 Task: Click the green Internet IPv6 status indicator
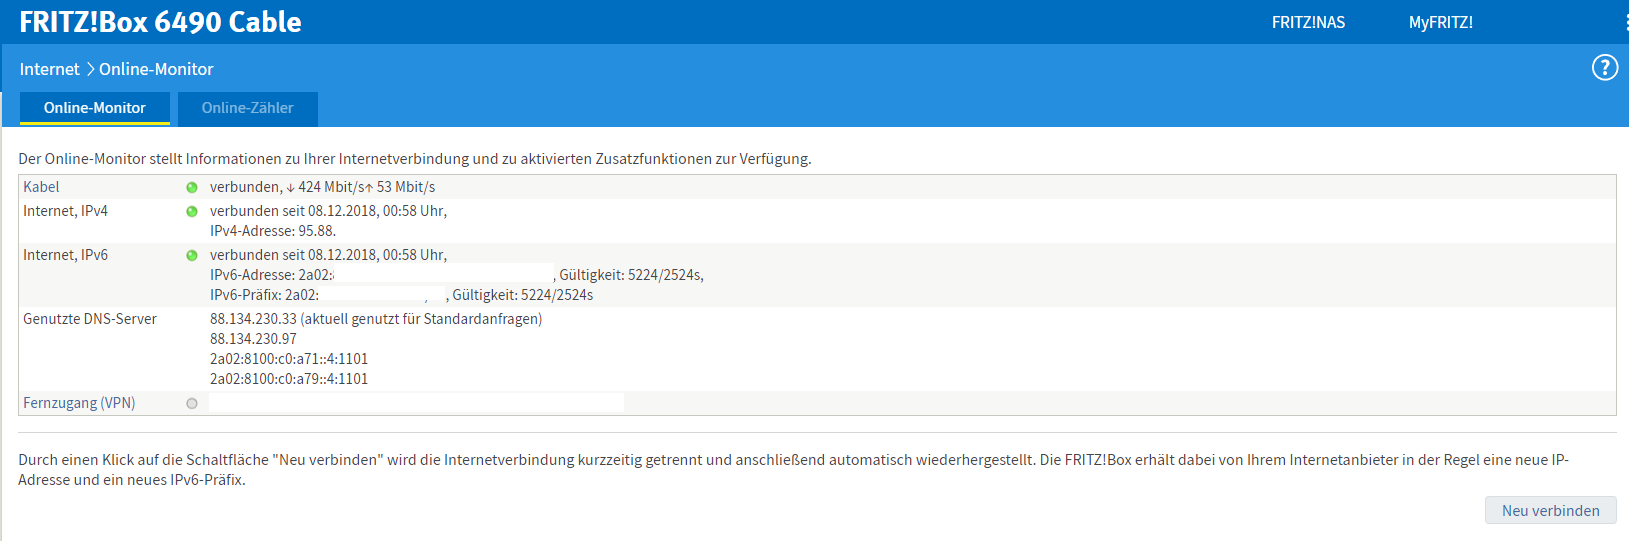point(192,255)
